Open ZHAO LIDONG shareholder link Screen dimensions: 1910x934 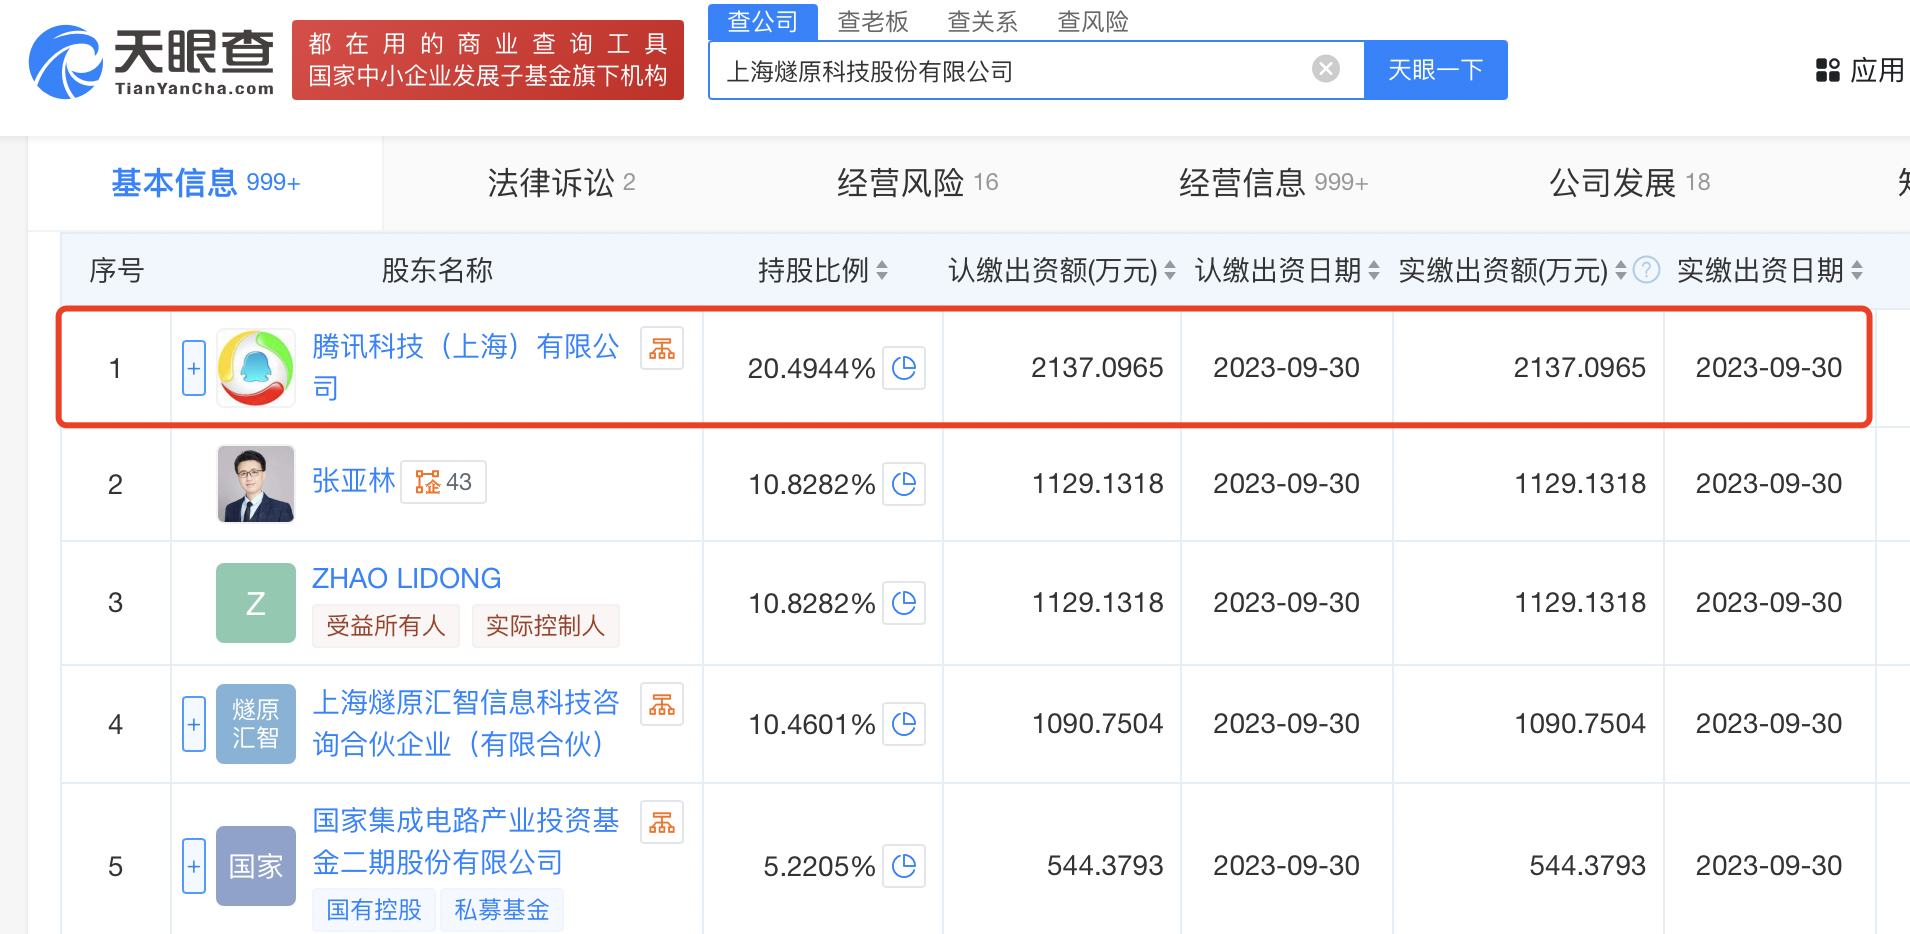coord(406,578)
